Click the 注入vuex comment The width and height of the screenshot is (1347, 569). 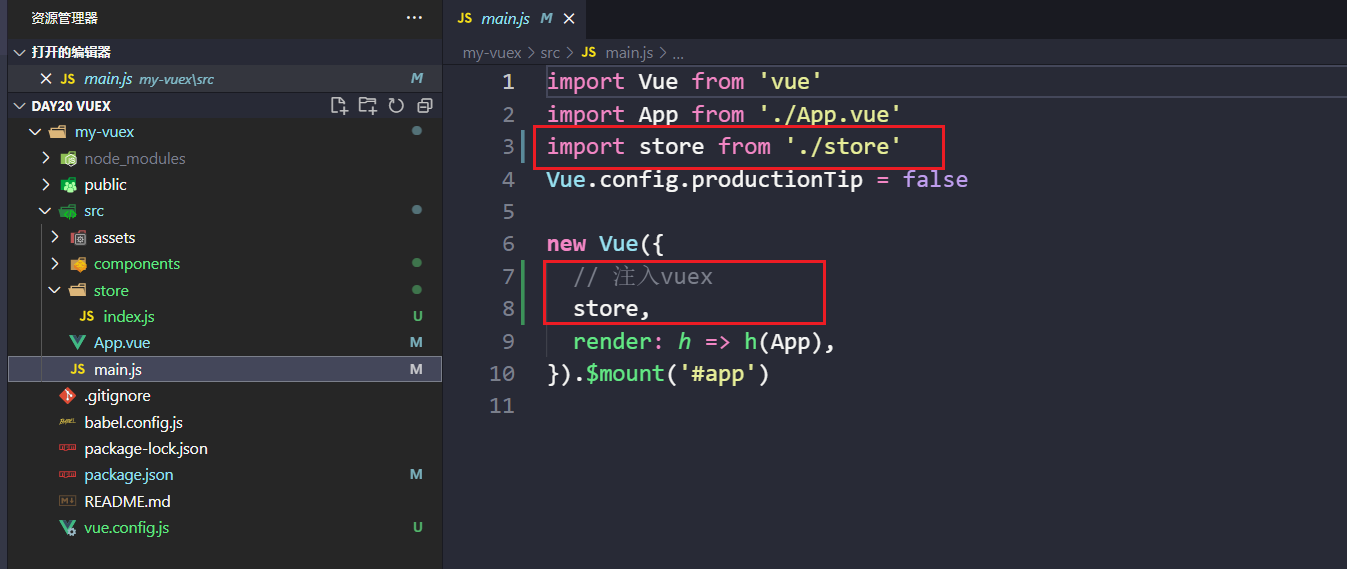(x=643, y=277)
